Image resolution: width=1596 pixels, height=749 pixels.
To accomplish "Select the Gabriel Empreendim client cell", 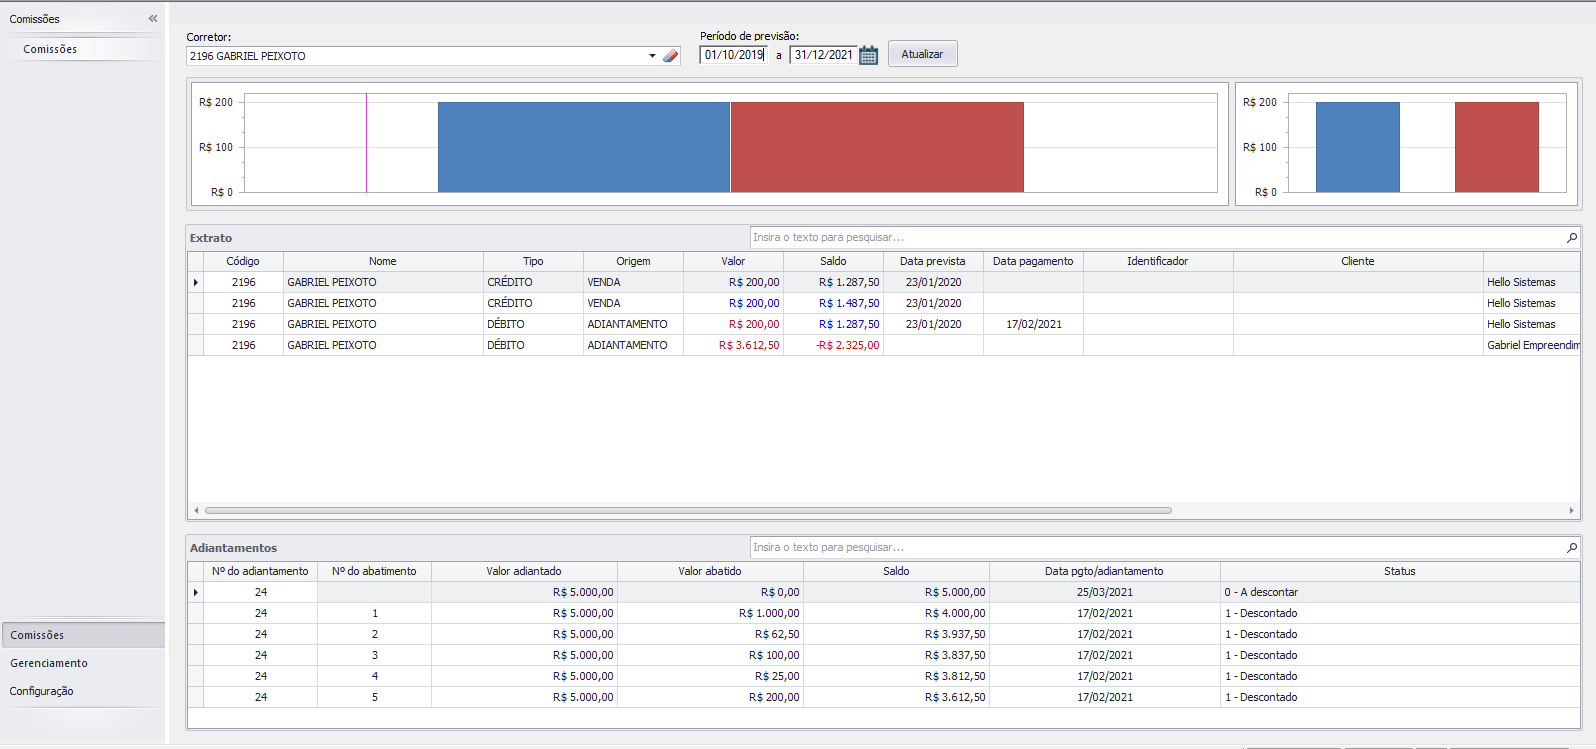I will 1532,345.
